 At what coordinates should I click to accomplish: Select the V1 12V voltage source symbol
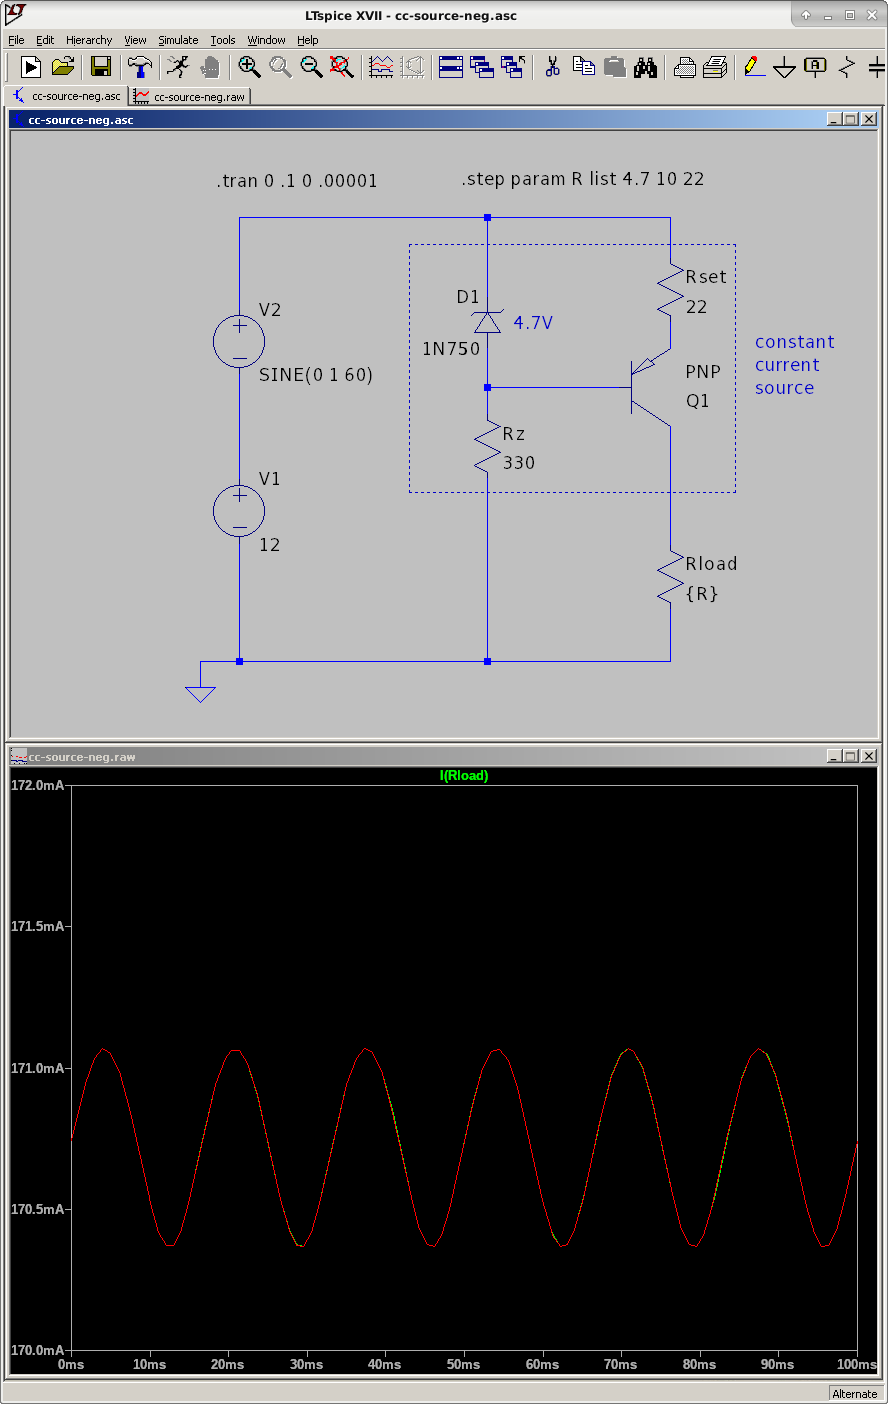tap(239, 511)
